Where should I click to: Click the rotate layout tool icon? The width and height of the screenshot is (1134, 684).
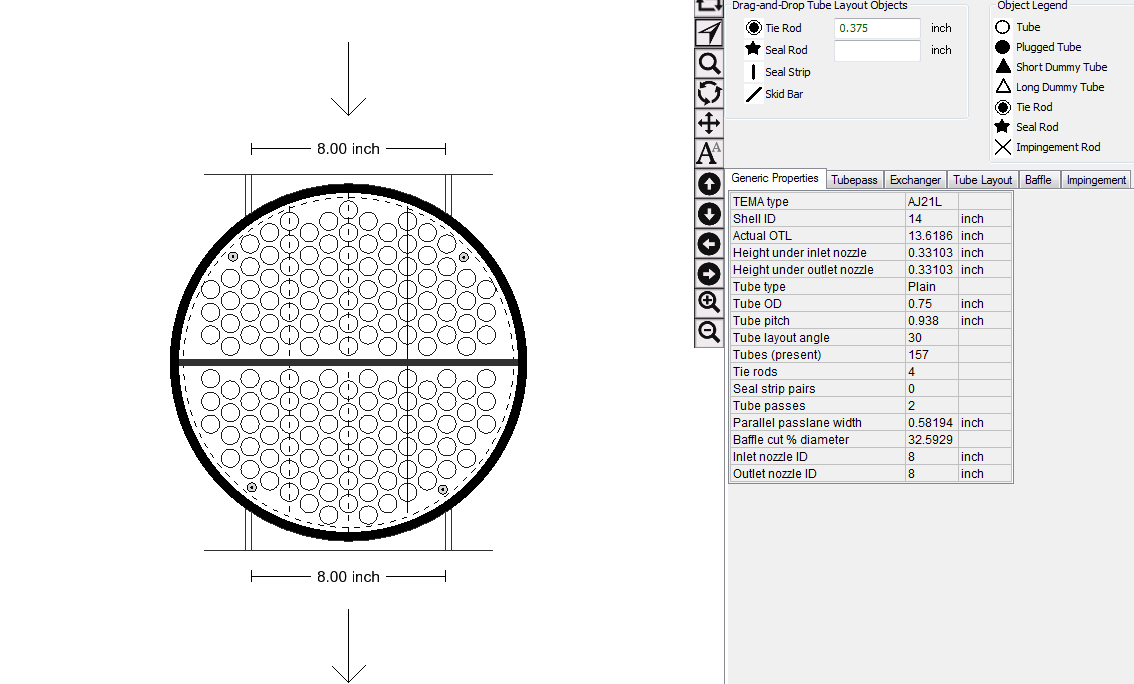pos(709,93)
